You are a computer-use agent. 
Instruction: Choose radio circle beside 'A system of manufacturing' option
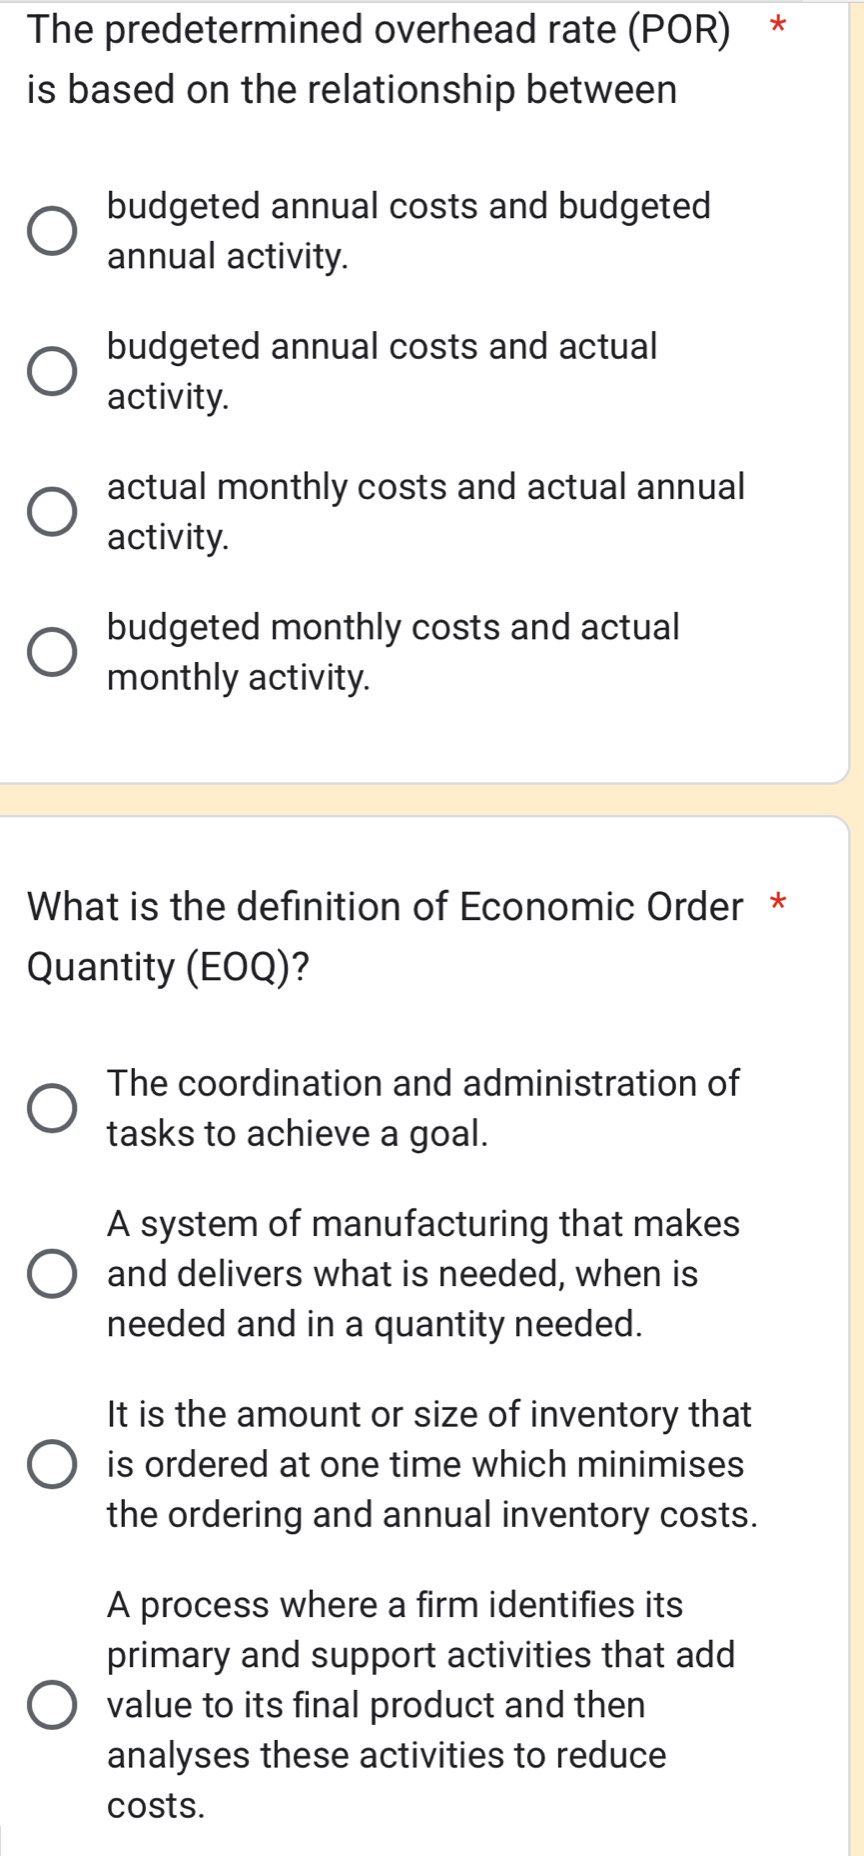pyautogui.click(x=51, y=1274)
